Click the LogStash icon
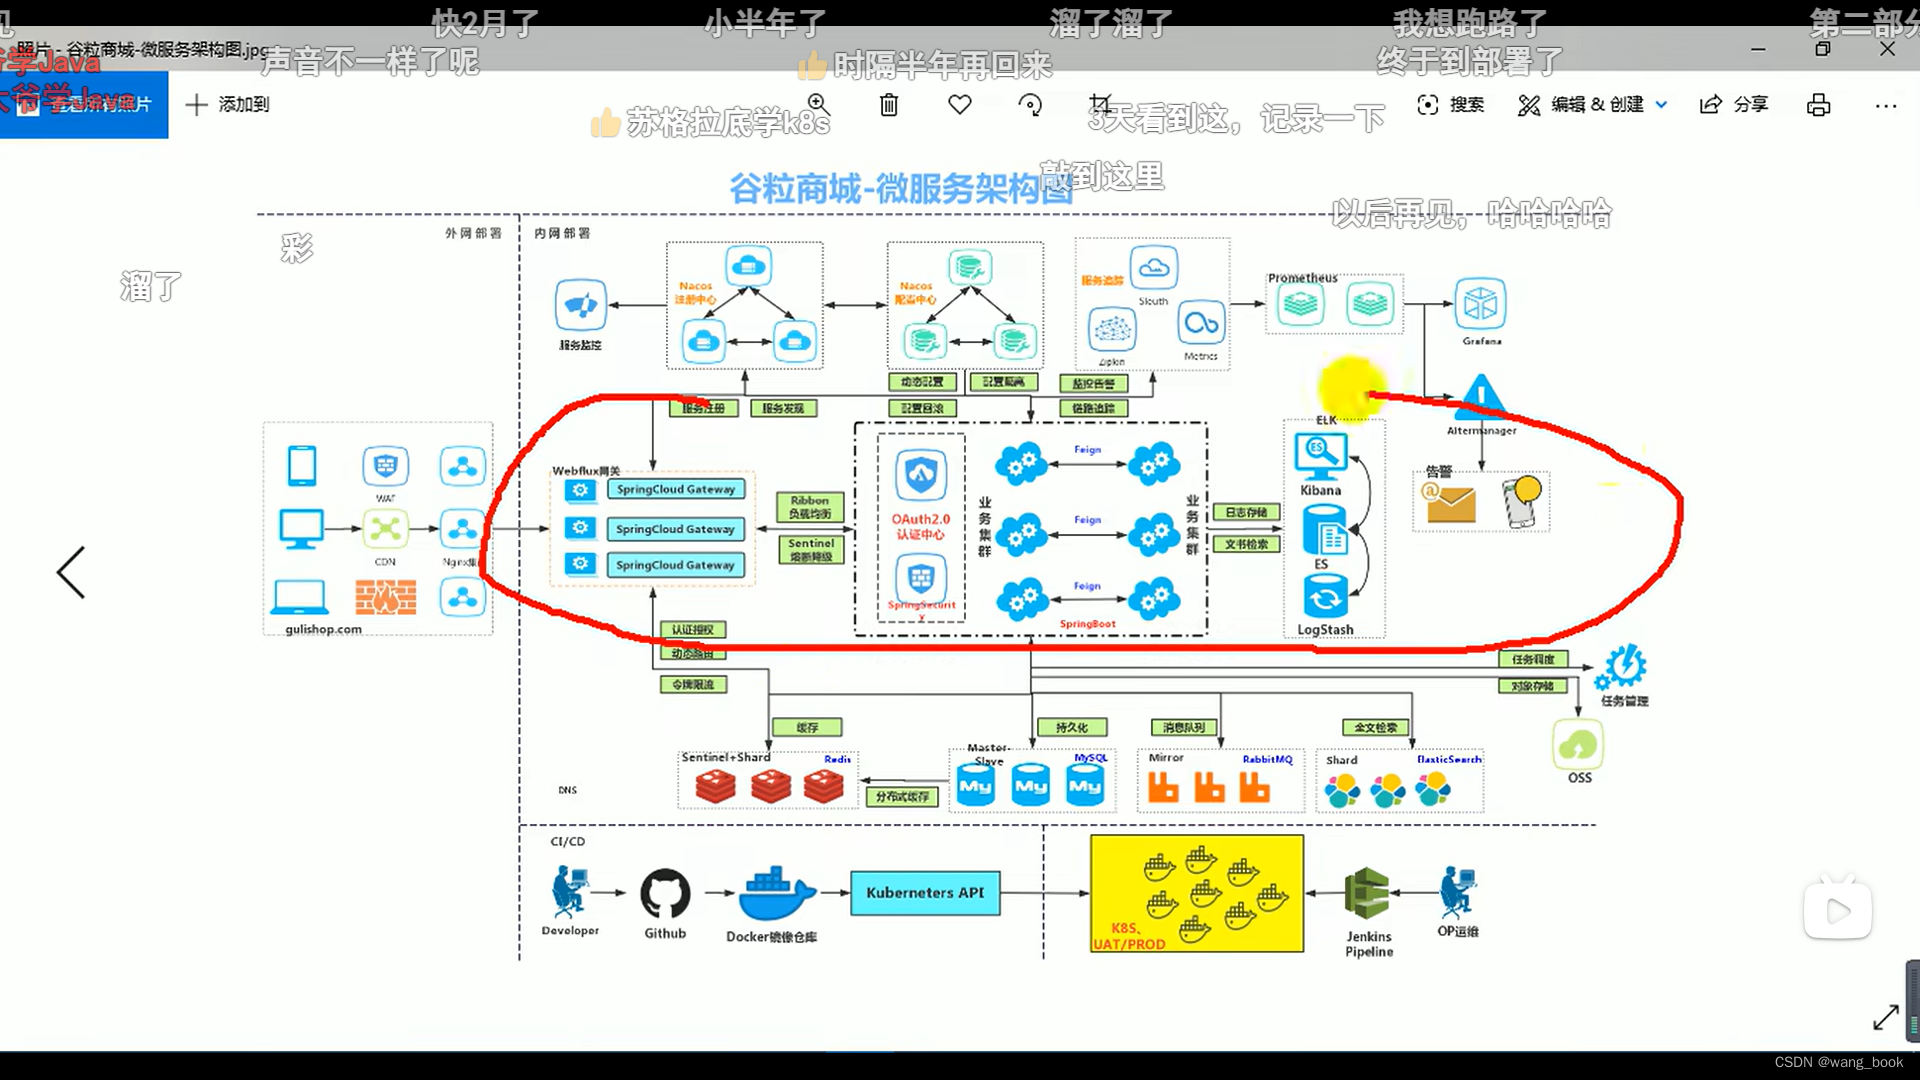The height and width of the screenshot is (1080, 1920). pos(1325,597)
